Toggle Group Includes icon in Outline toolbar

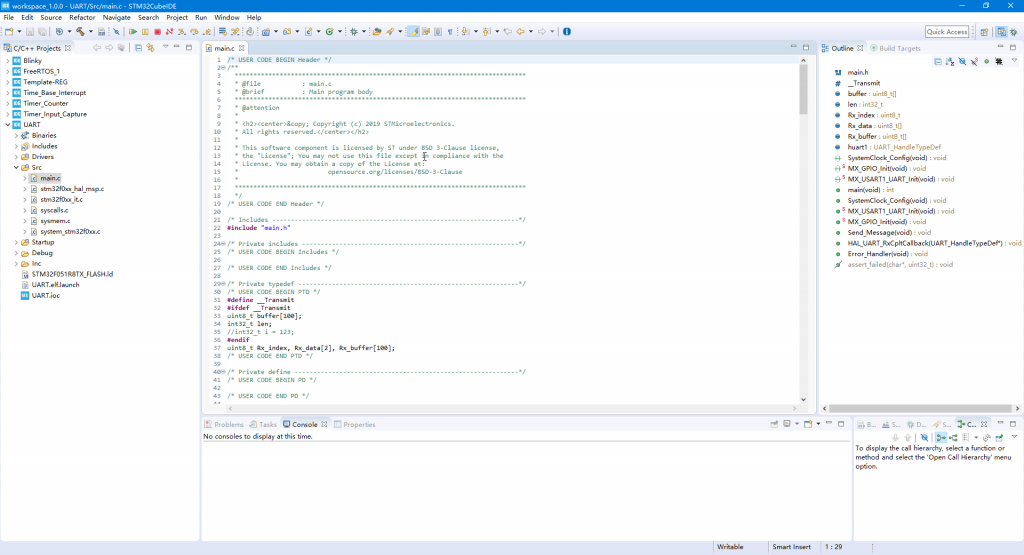tap(999, 61)
